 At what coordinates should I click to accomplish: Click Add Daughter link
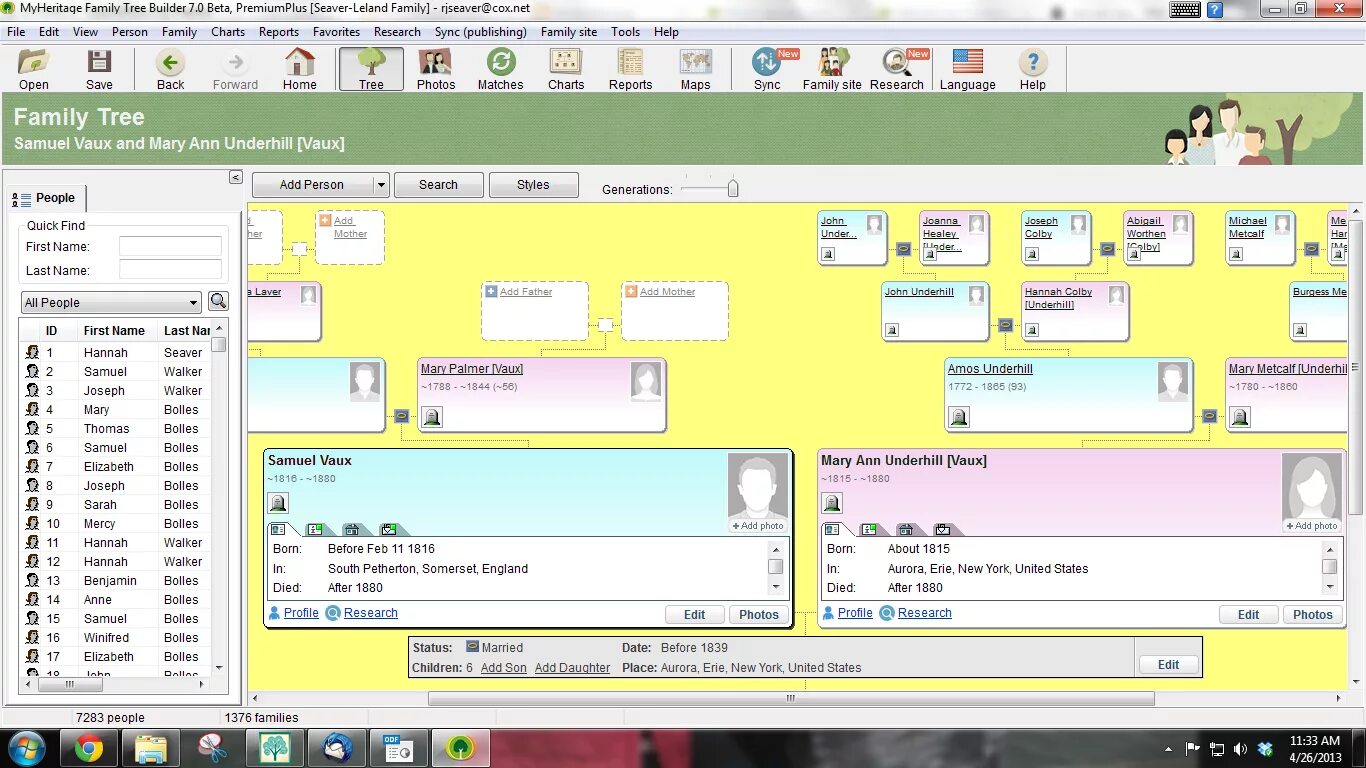point(572,668)
